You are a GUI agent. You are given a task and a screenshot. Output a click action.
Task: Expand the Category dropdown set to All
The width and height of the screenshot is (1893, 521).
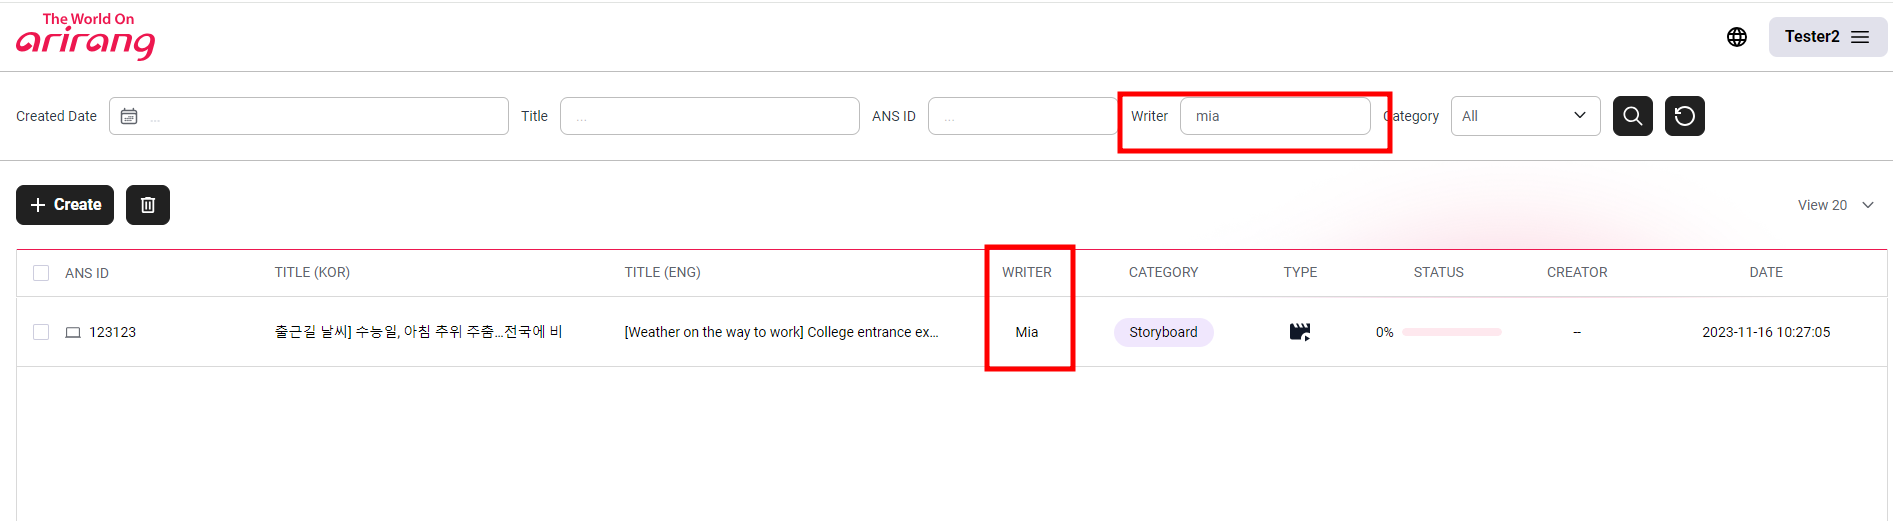pos(1524,116)
